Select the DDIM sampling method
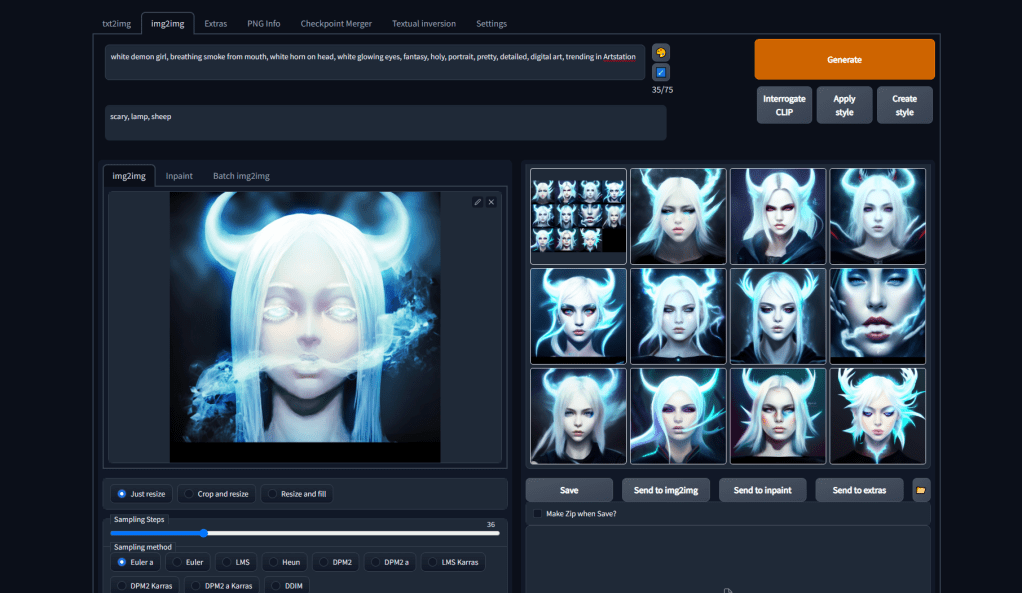The height and width of the screenshot is (593, 1022). click(287, 585)
